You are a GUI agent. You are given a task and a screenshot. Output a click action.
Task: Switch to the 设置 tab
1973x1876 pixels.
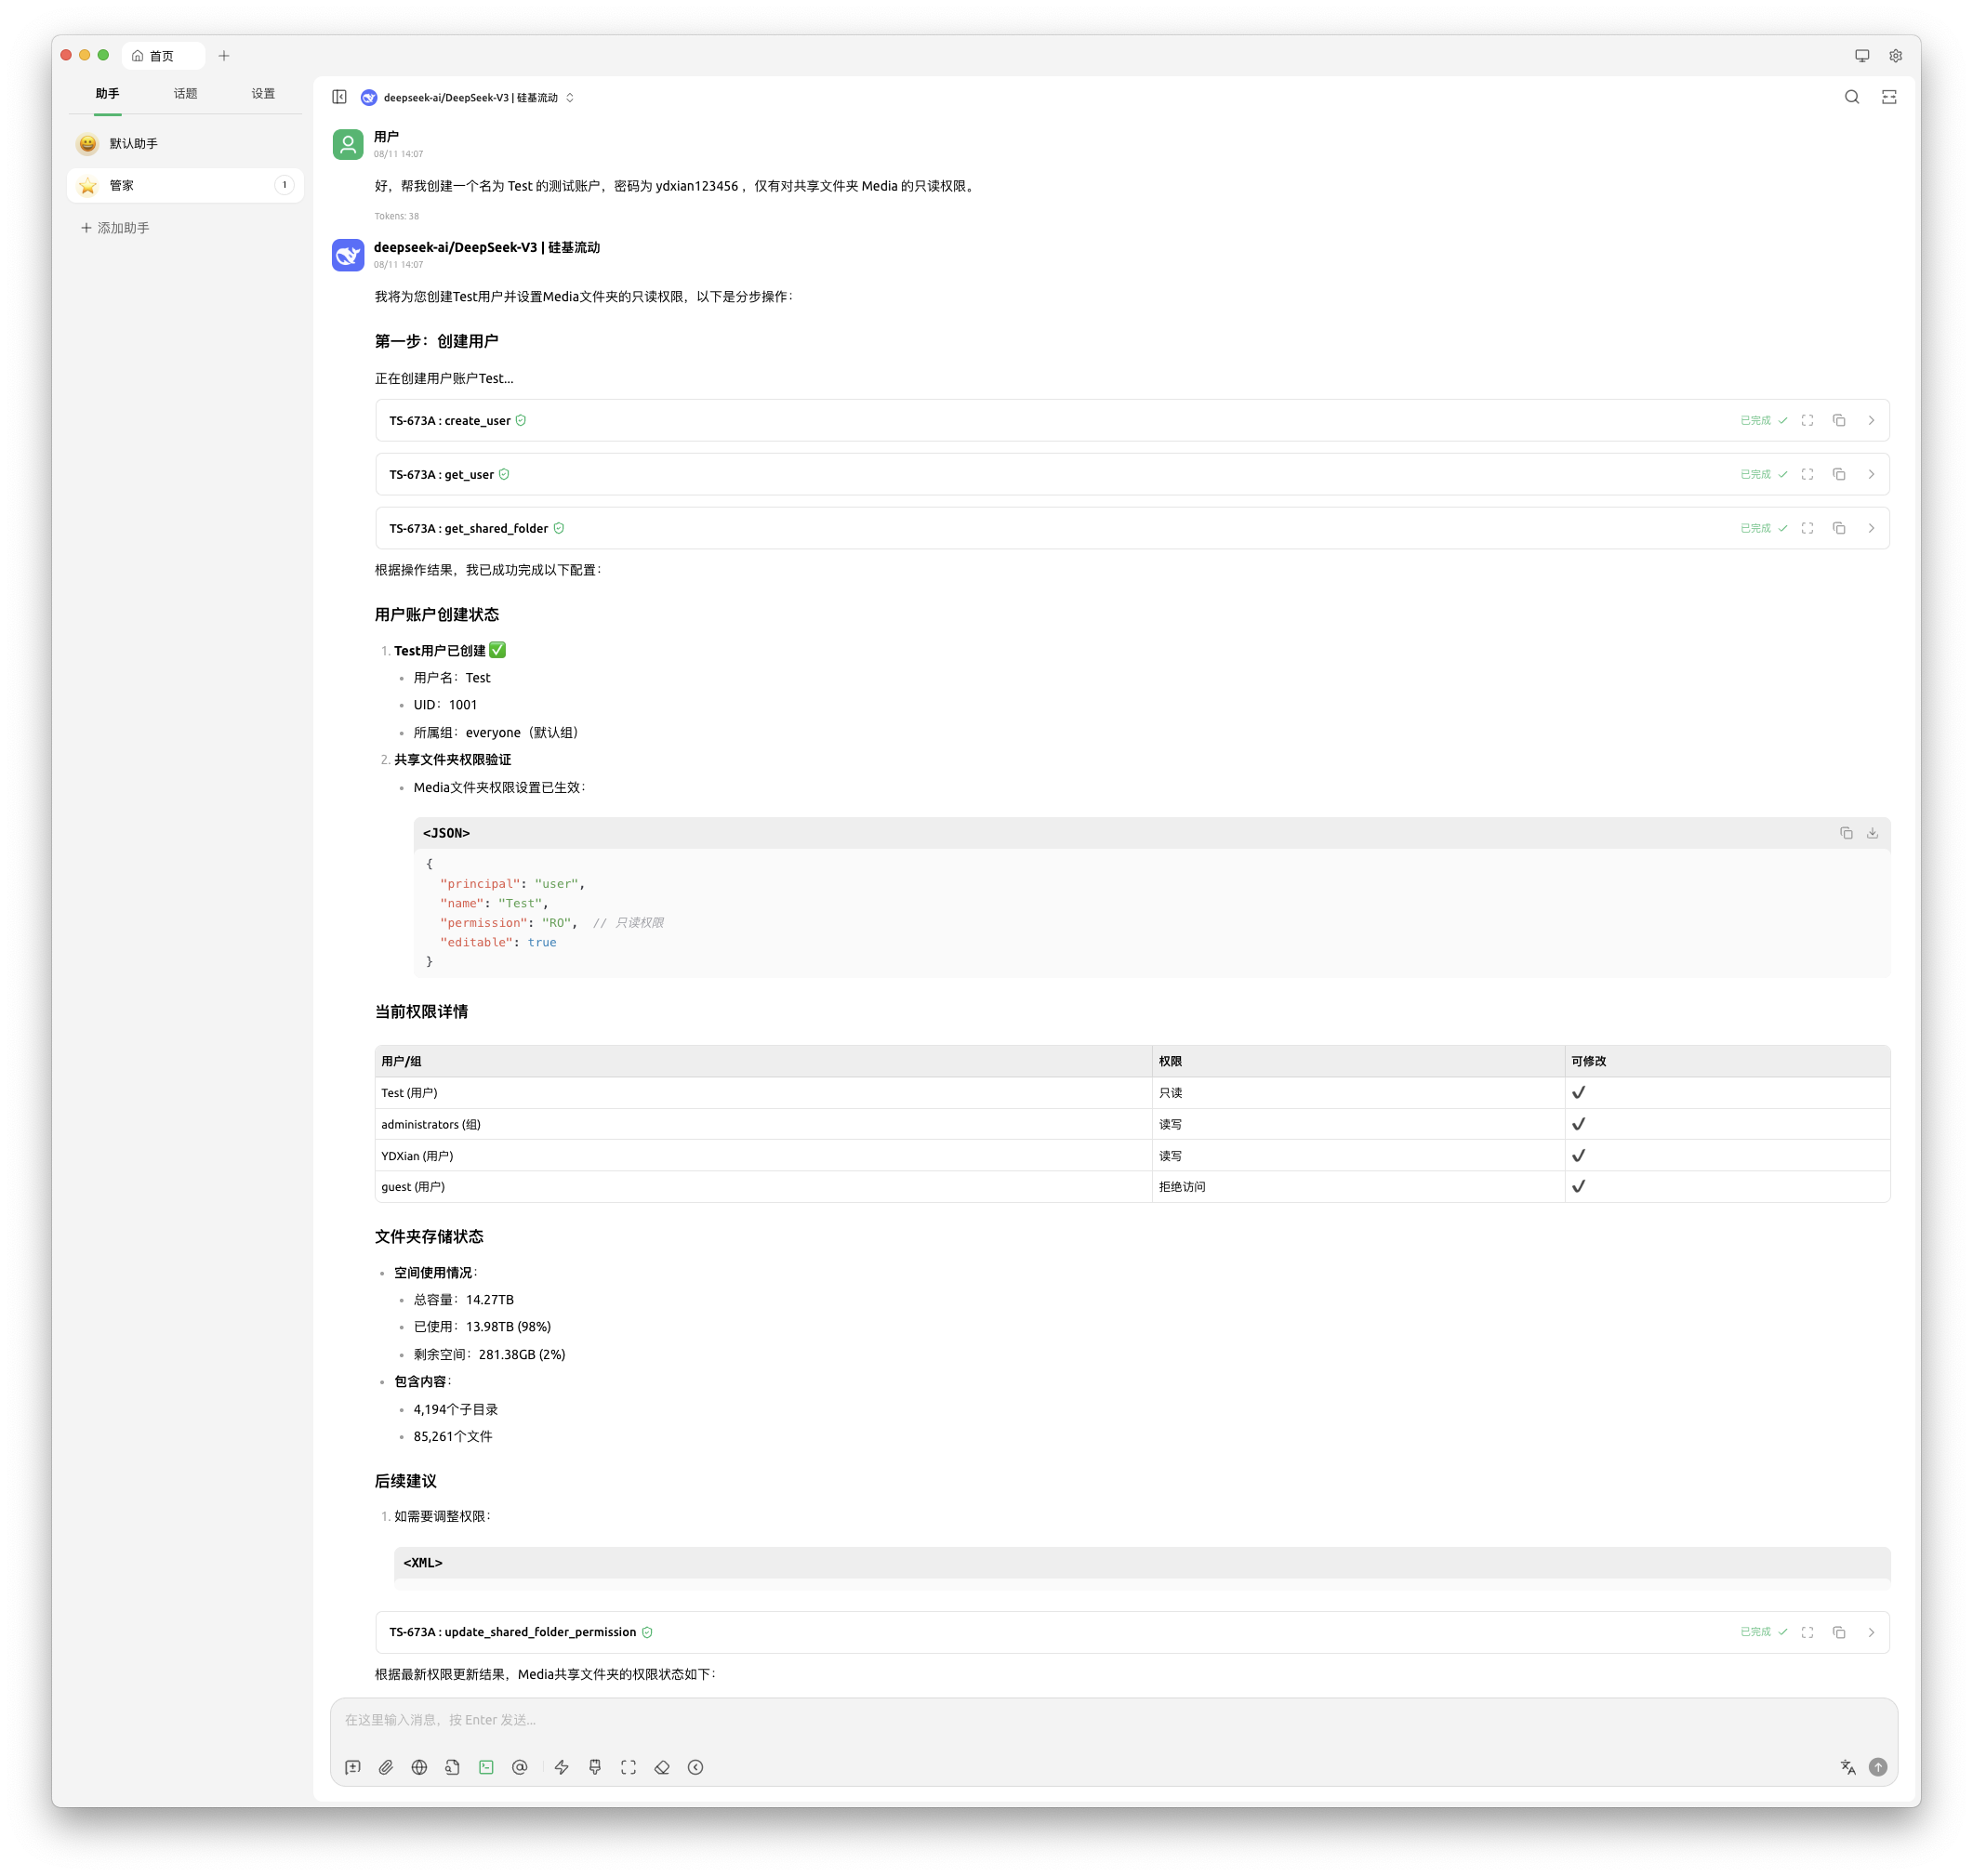tap(263, 93)
